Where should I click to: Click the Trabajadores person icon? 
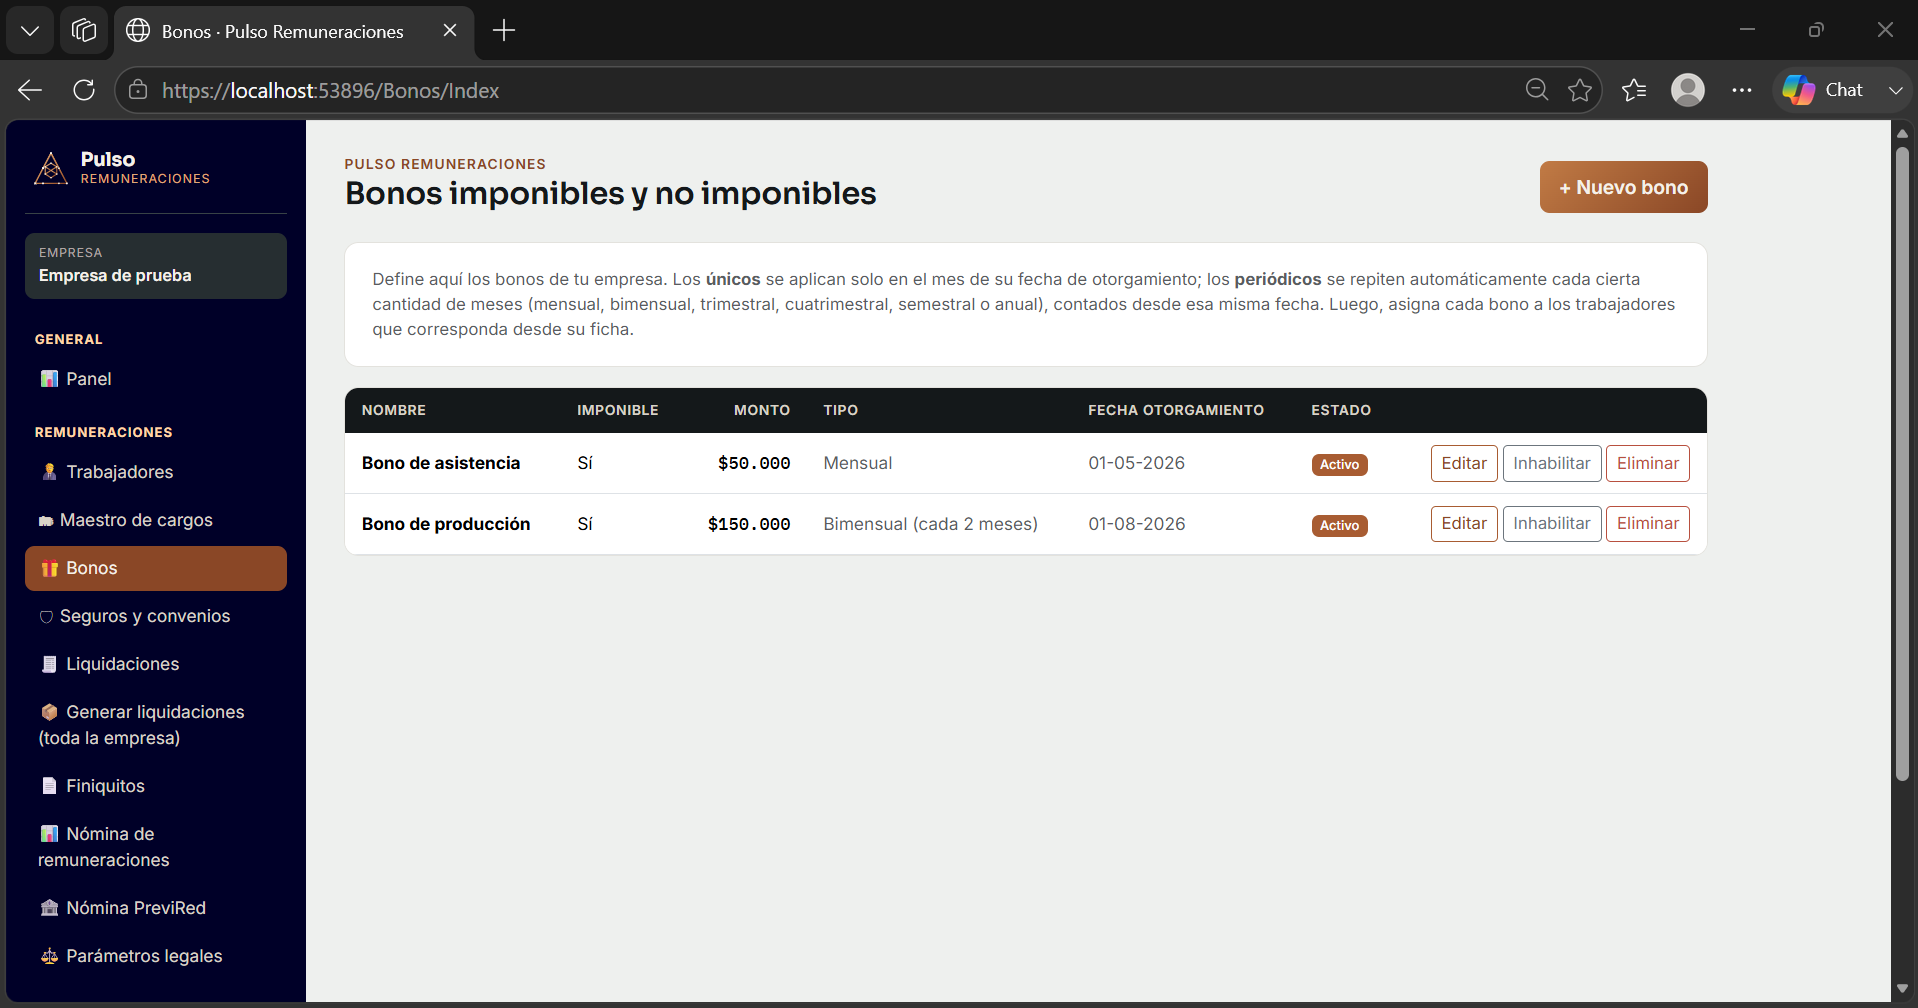coord(49,472)
